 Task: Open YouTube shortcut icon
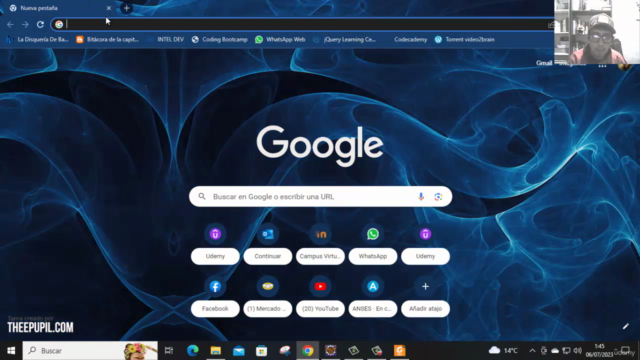320,287
